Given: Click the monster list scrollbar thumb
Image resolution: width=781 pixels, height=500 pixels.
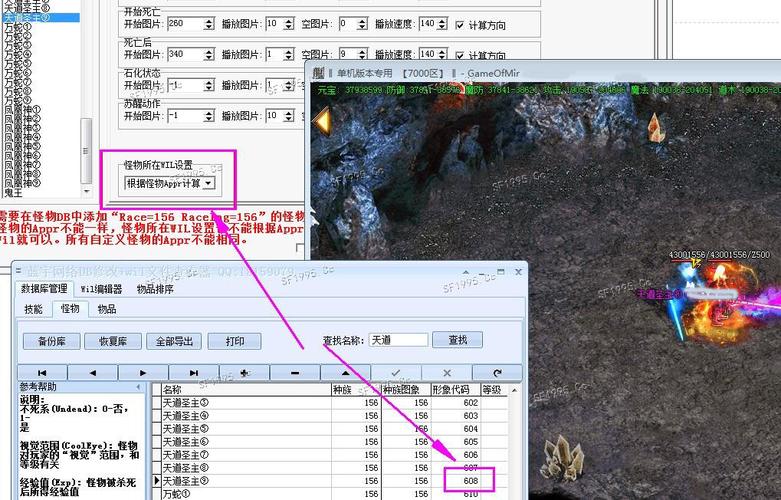Looking at the screenshot, I should pos(86,150).
